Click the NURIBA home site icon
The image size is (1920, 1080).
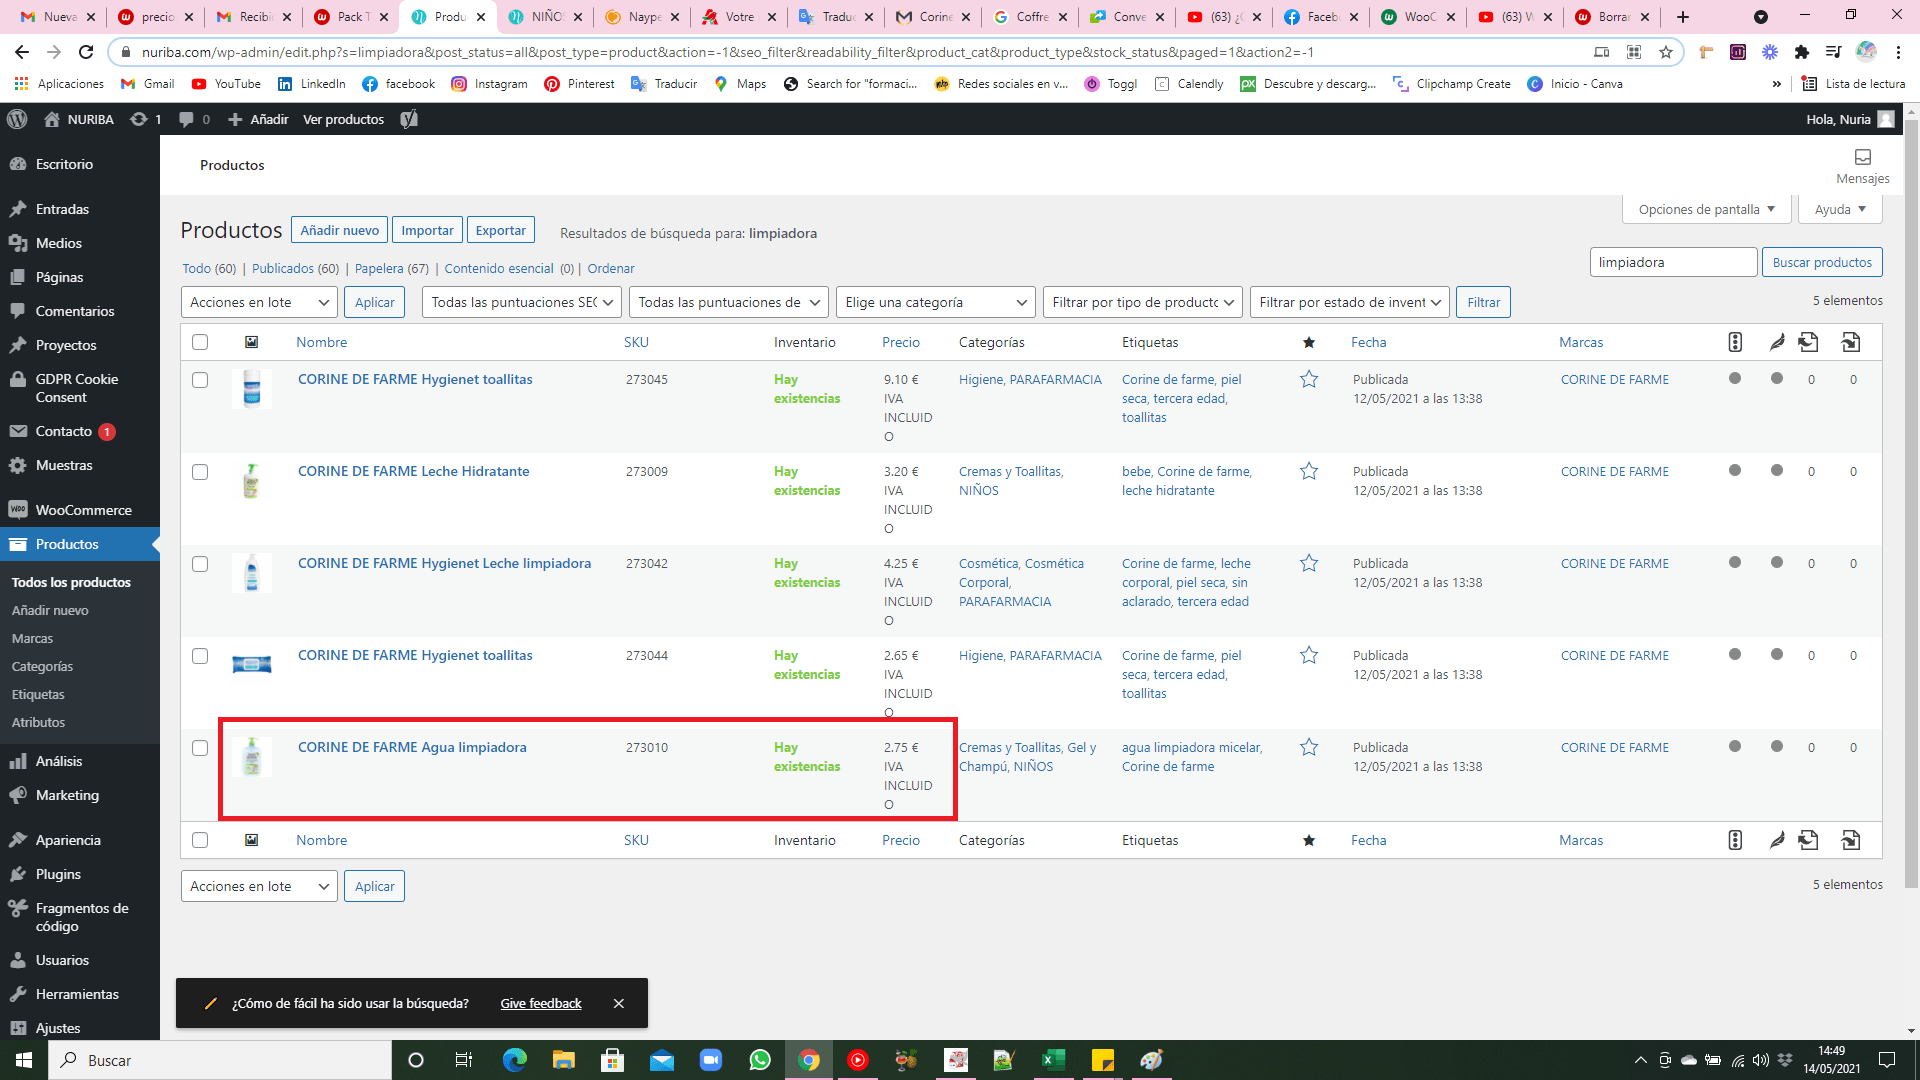52,119
